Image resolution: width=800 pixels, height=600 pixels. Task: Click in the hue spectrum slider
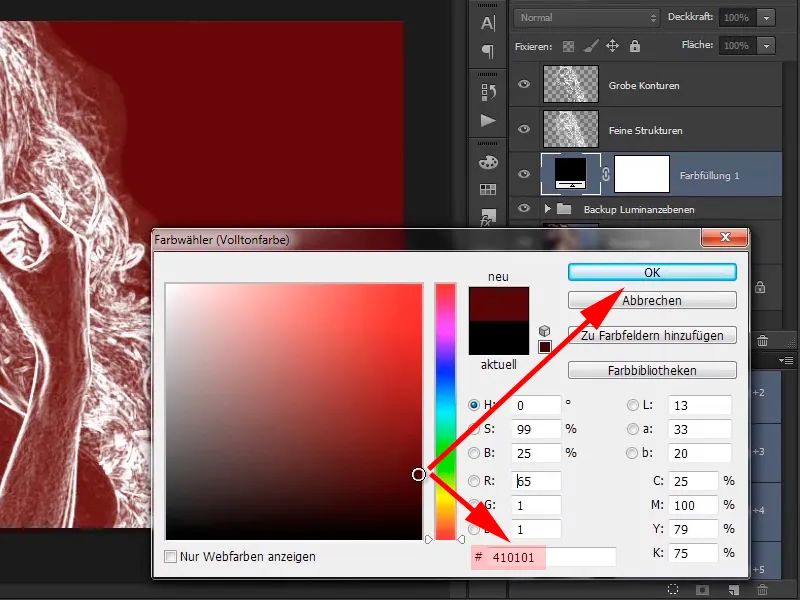click(x=445, y=411)
